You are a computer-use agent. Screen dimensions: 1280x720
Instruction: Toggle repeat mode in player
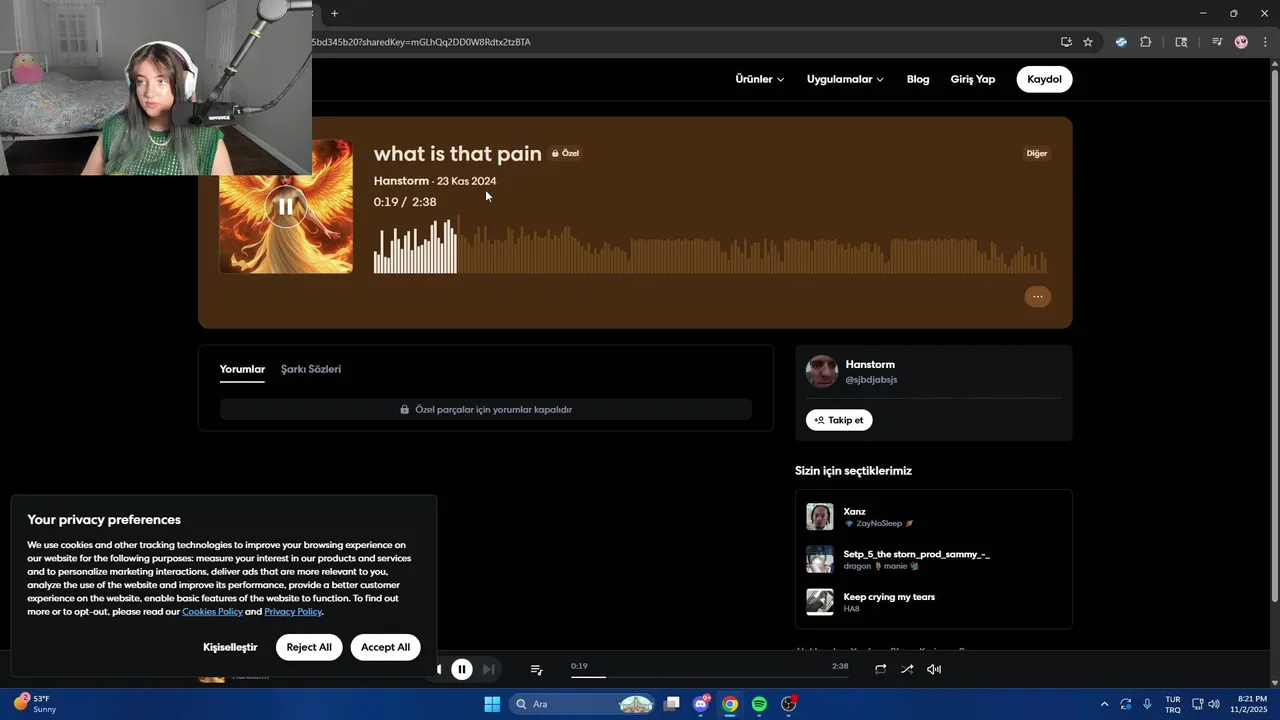pos(880,669)
